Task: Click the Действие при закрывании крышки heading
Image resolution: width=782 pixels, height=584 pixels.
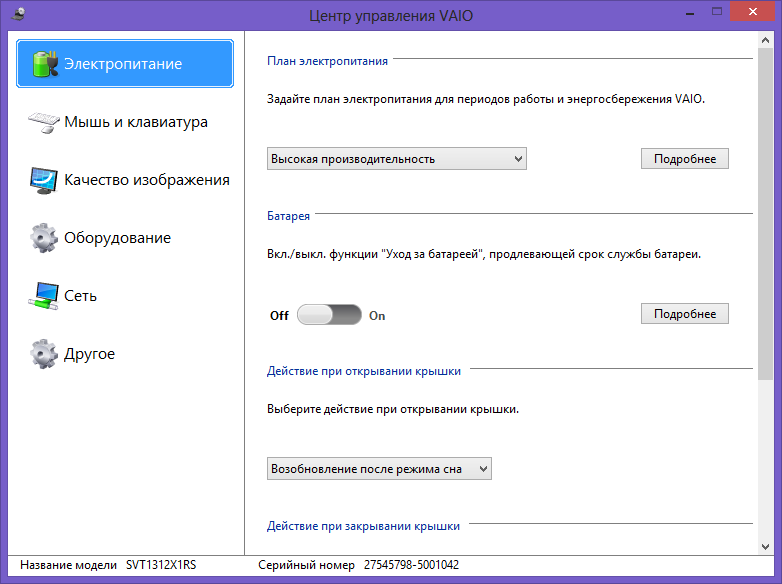Action: [x=363, y=526]
